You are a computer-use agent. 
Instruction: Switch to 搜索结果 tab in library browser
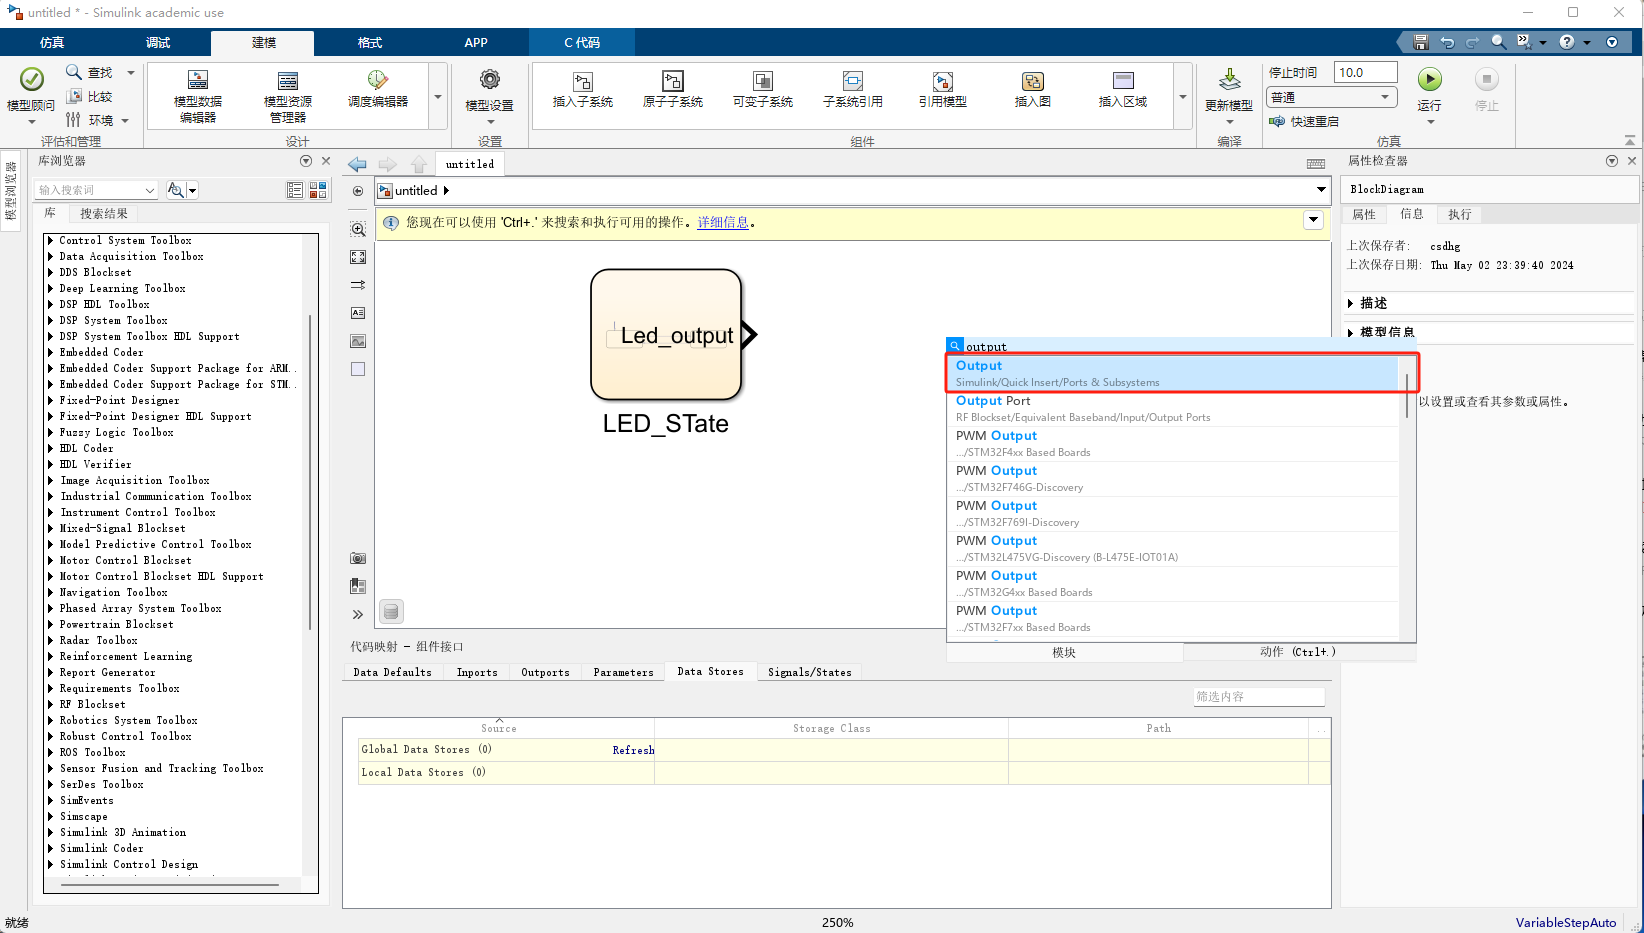[104, 213]
